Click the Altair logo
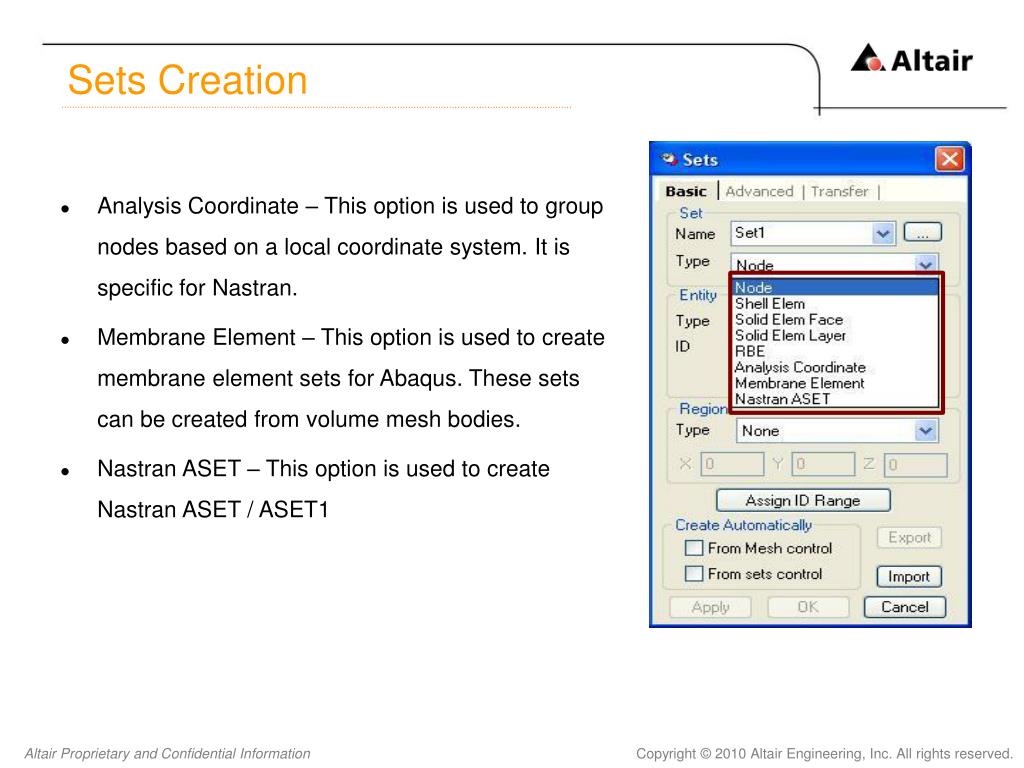Screen dimensions: 1024x768 point(912,59)
